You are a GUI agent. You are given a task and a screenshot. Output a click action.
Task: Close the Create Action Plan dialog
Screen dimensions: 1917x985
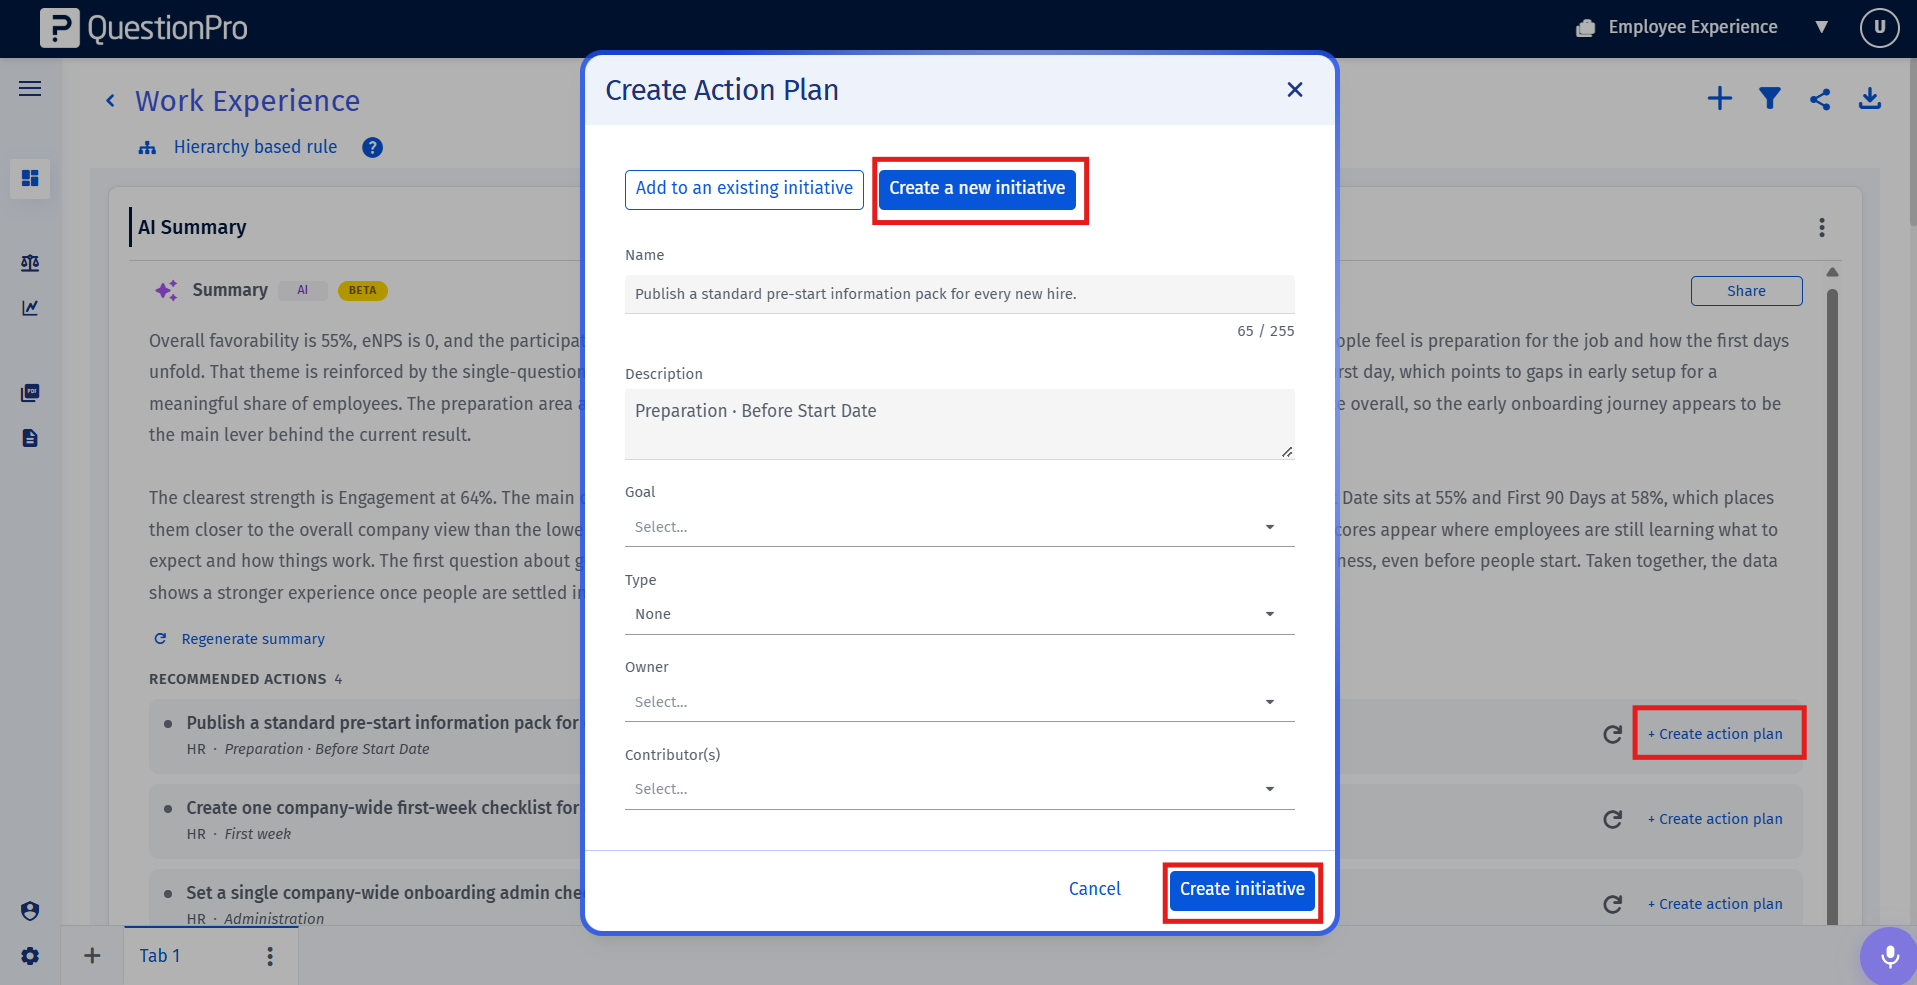(1295, 90)
